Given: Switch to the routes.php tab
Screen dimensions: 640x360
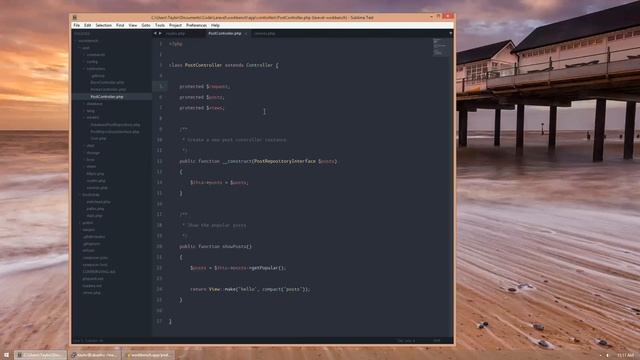Looking at the screenshot, I should 176,33.
